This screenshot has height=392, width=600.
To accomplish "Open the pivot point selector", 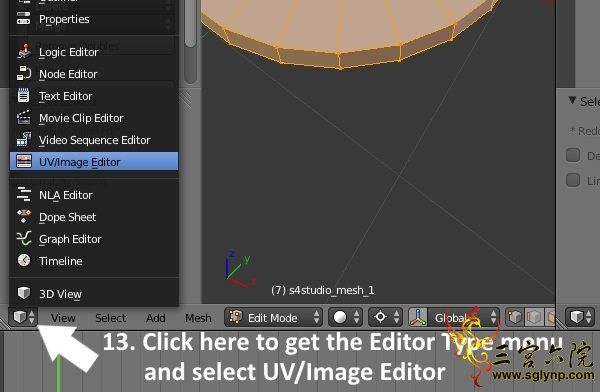I will [x=386, y=317].
